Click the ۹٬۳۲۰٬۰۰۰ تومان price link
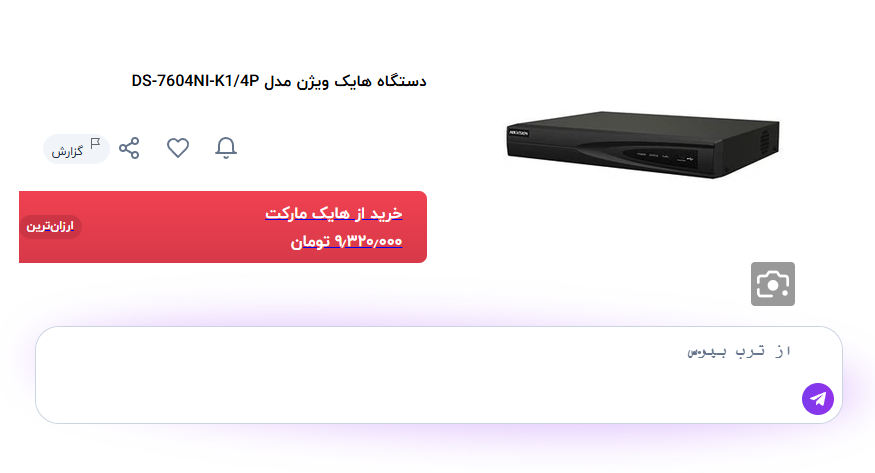The width and height of the screenshot is (875, 473). 346,242
